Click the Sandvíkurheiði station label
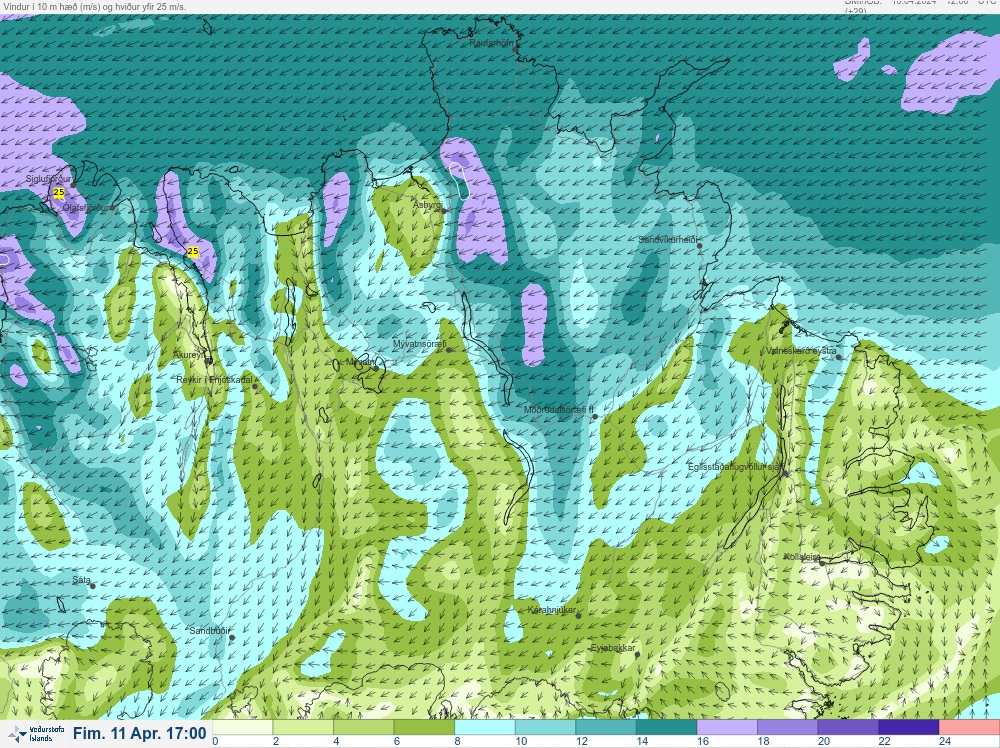This screenshot has height=748, width=1000. click(x=668, y=240)
